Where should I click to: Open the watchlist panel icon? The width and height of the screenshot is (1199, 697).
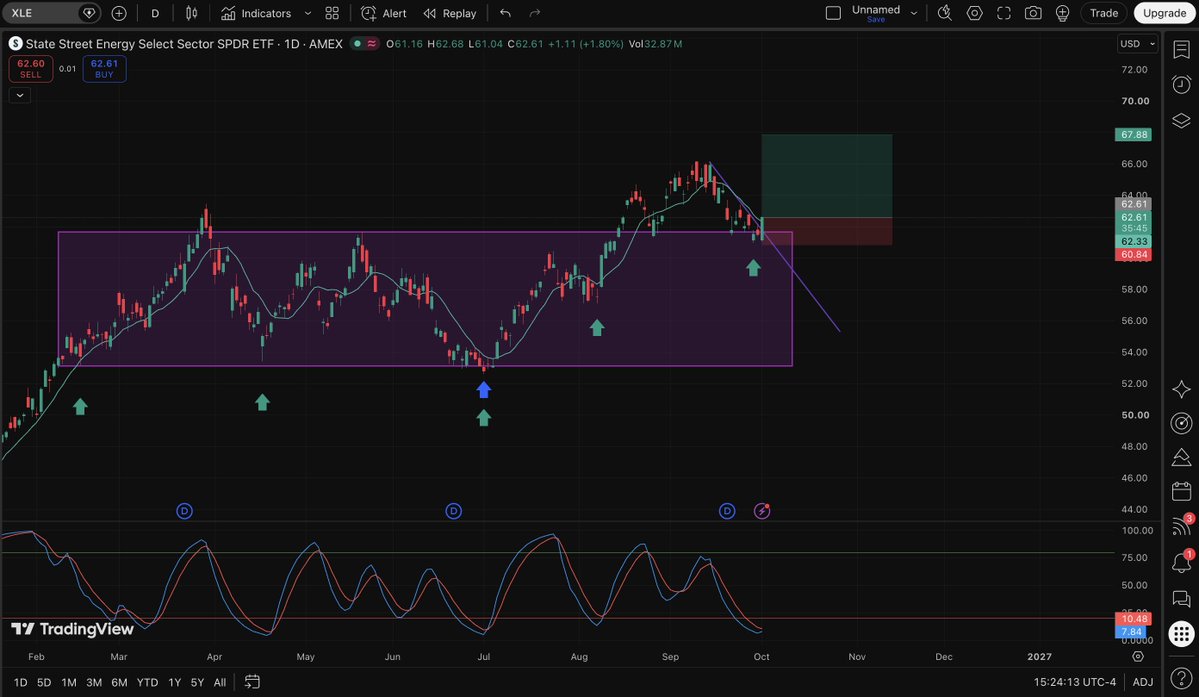pos(1181,50)
